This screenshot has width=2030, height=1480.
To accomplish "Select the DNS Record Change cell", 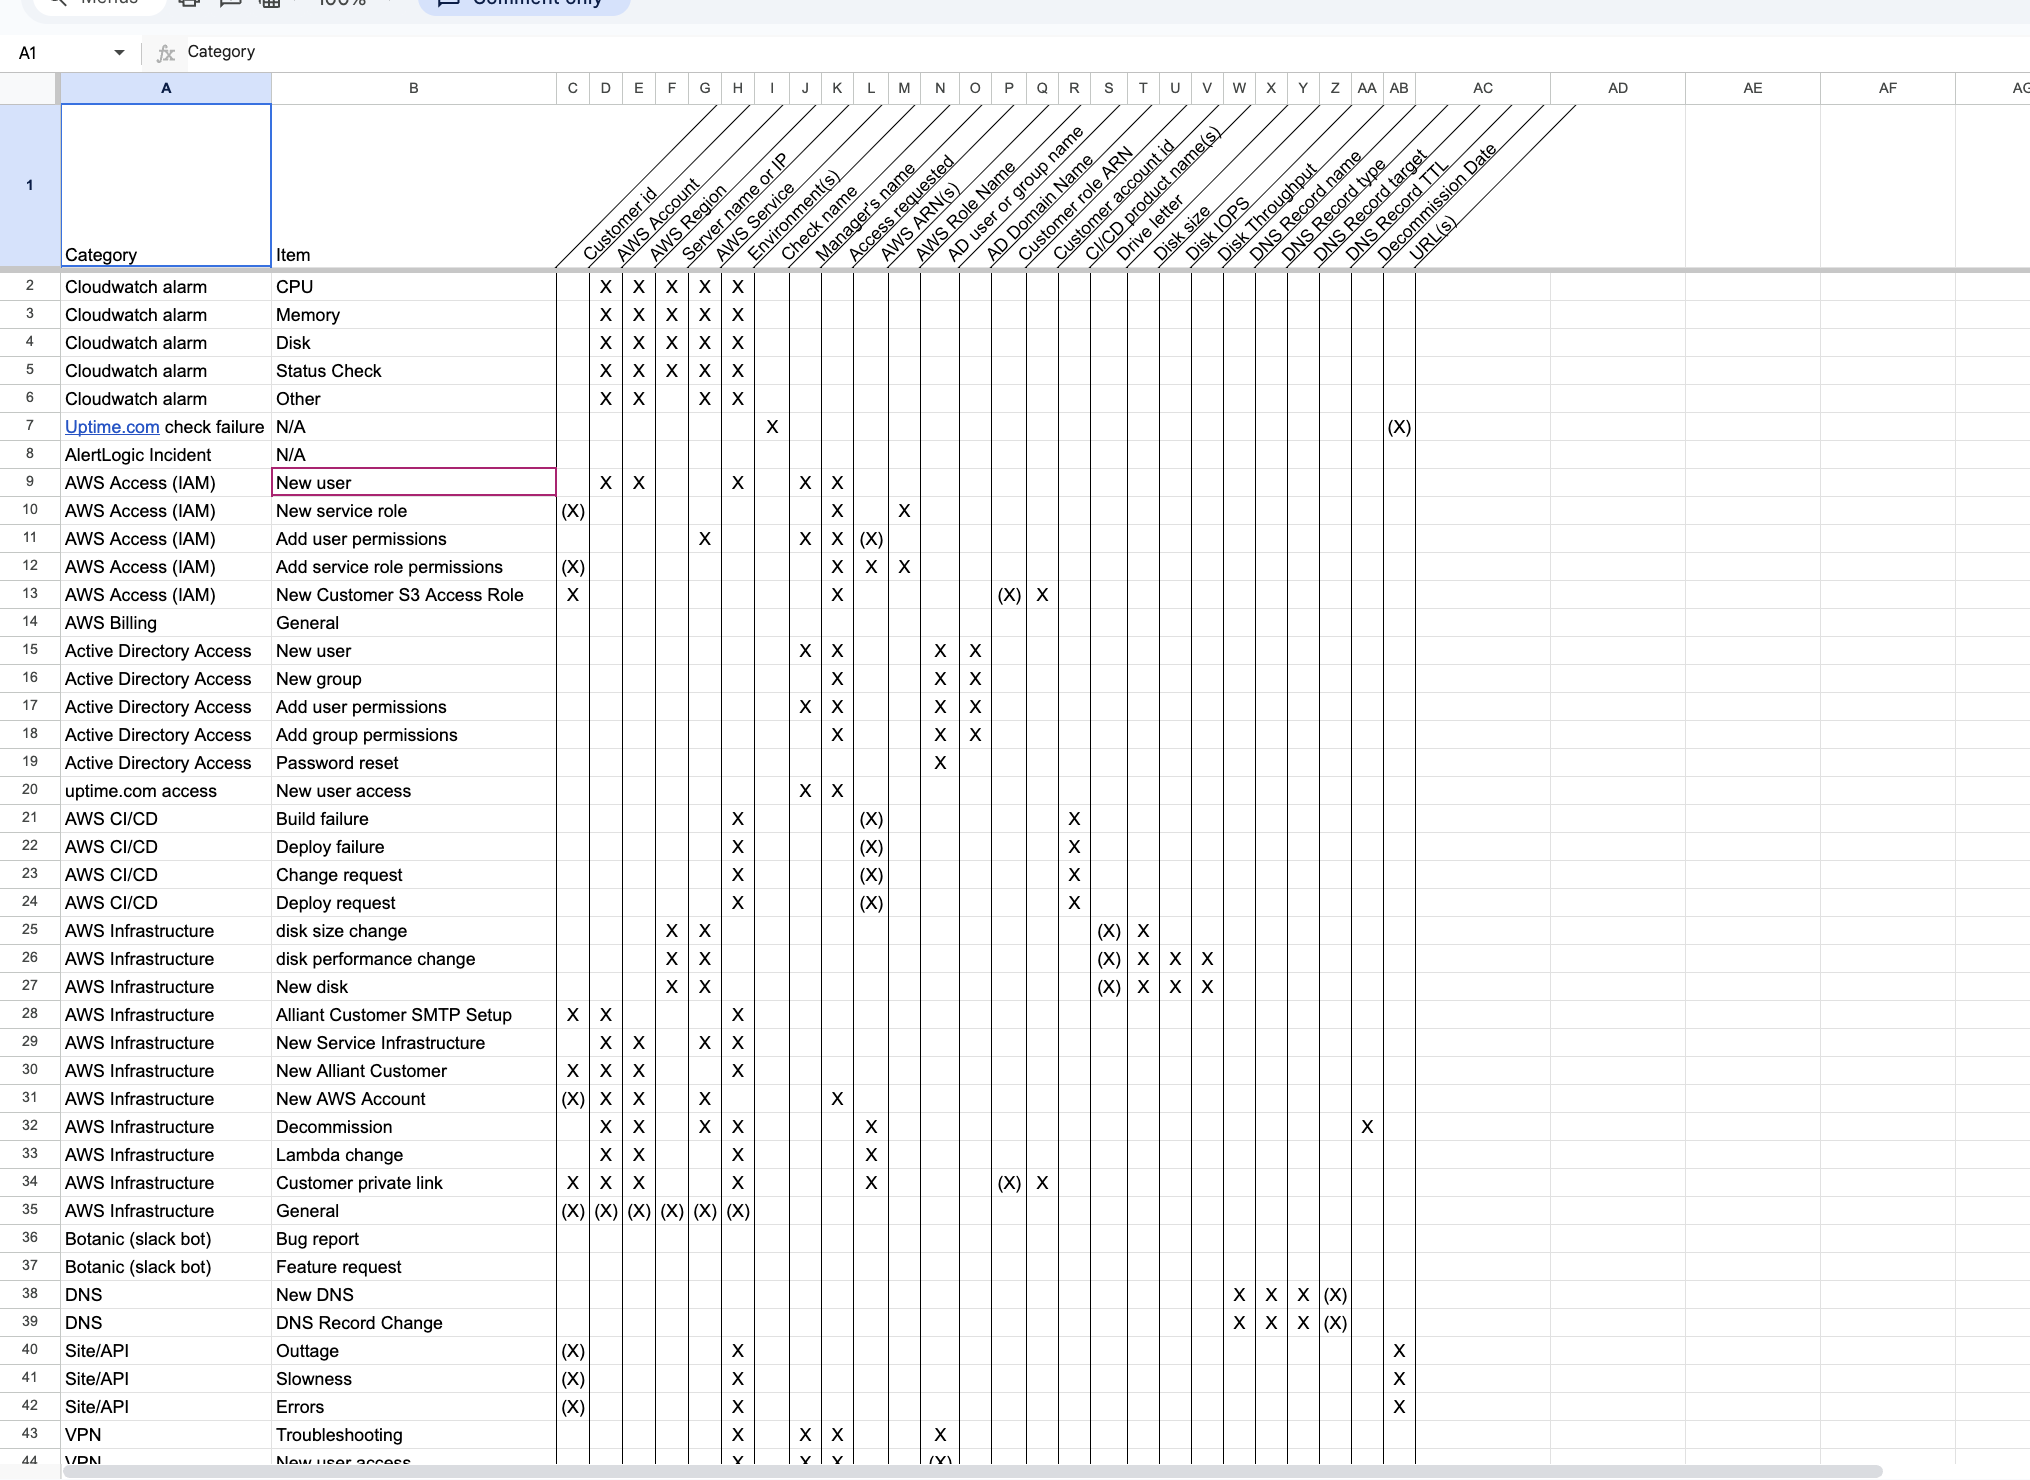I will [414, 1323].
